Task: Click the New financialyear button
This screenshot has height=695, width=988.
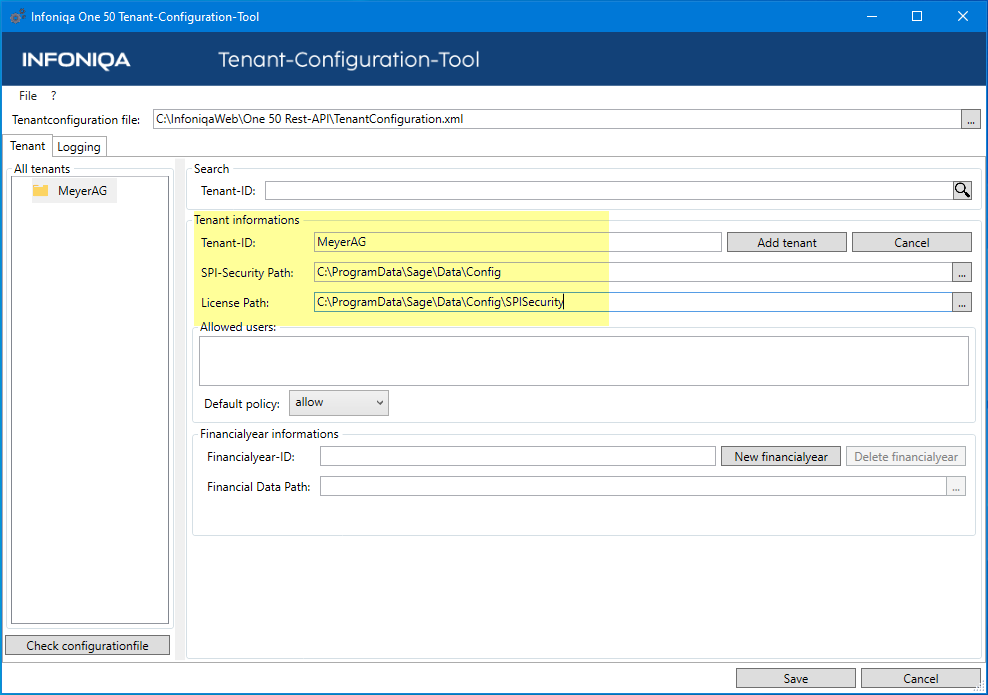Action: [781, 457]
